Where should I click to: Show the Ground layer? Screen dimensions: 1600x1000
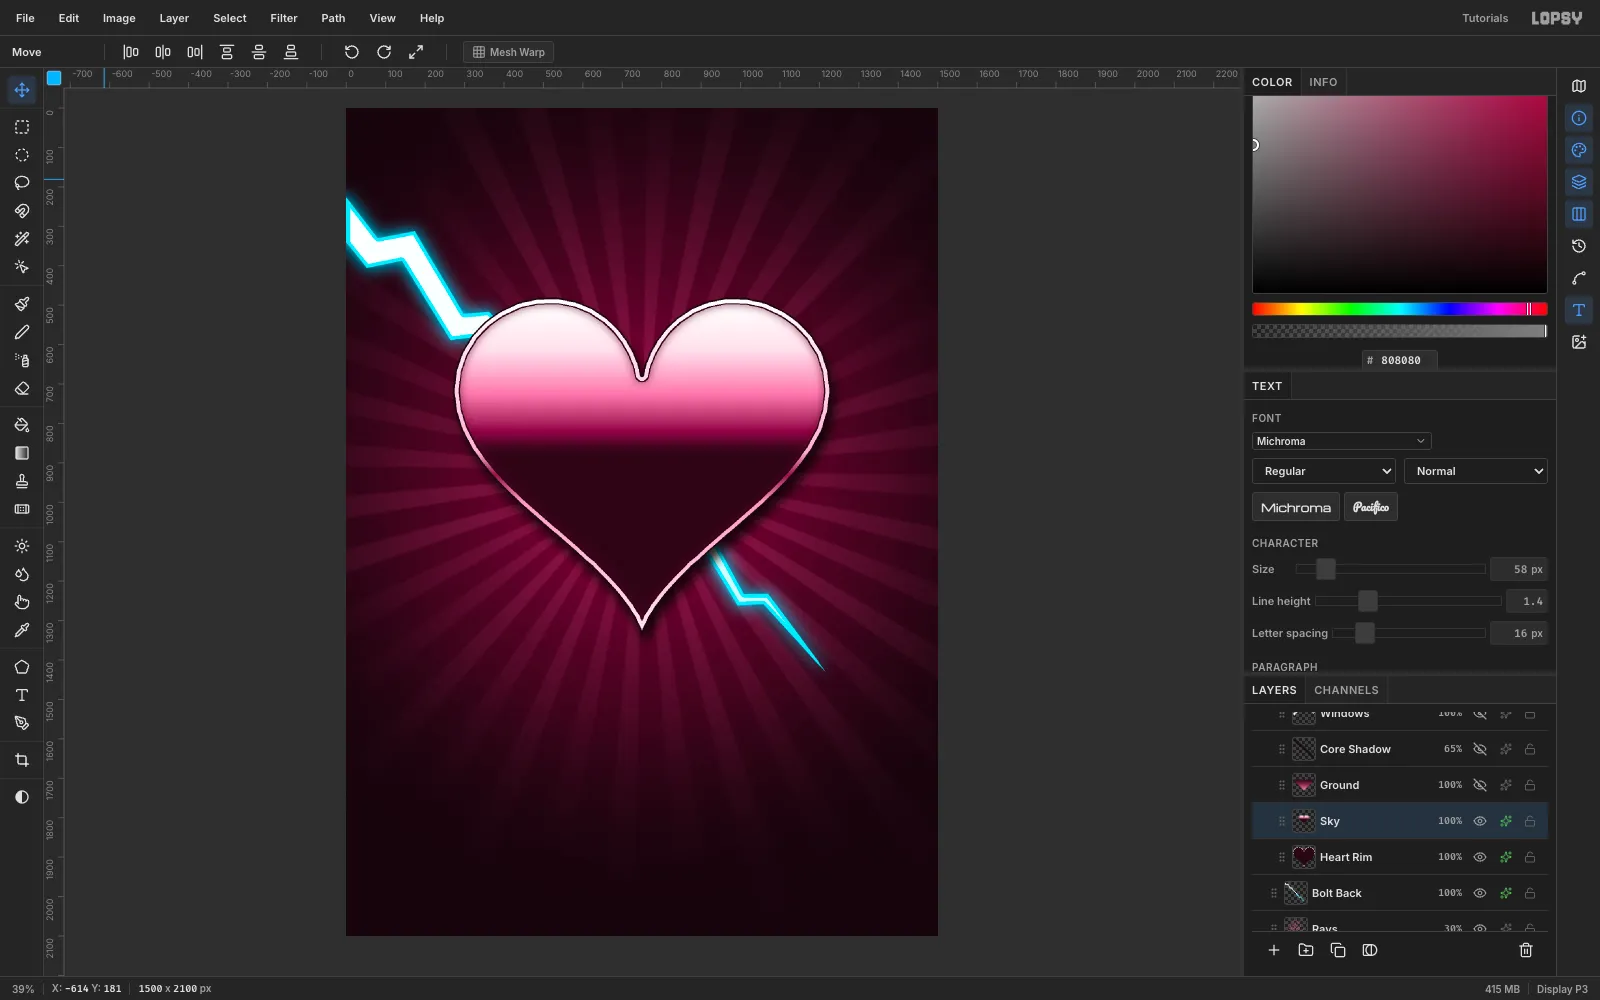pos(1480,785)
